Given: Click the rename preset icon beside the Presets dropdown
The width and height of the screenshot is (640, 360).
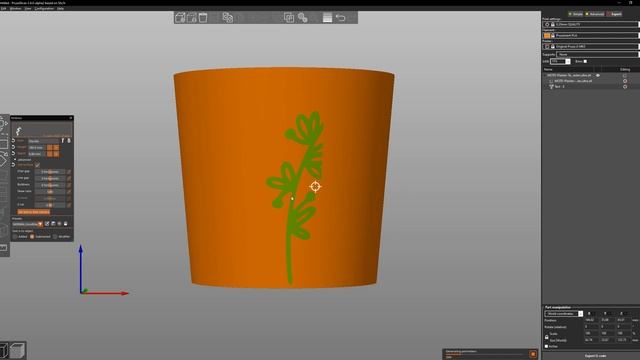Looking at the screenshot, I should point(47,224).
